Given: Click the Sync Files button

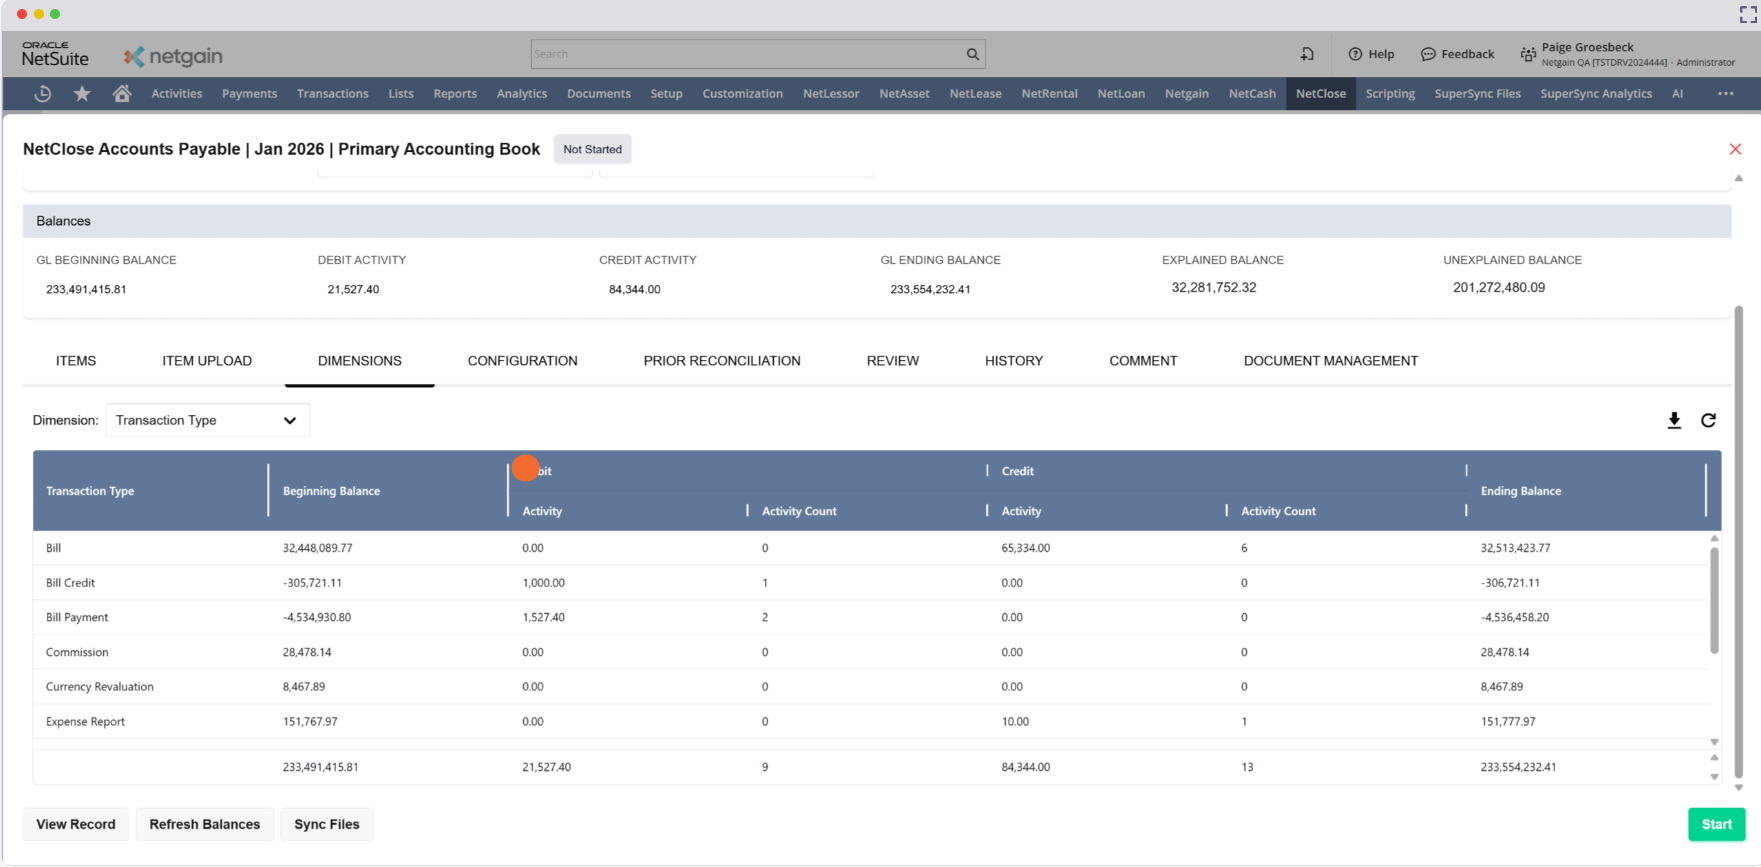Looking at the screenshot, I should click(326, 825).
